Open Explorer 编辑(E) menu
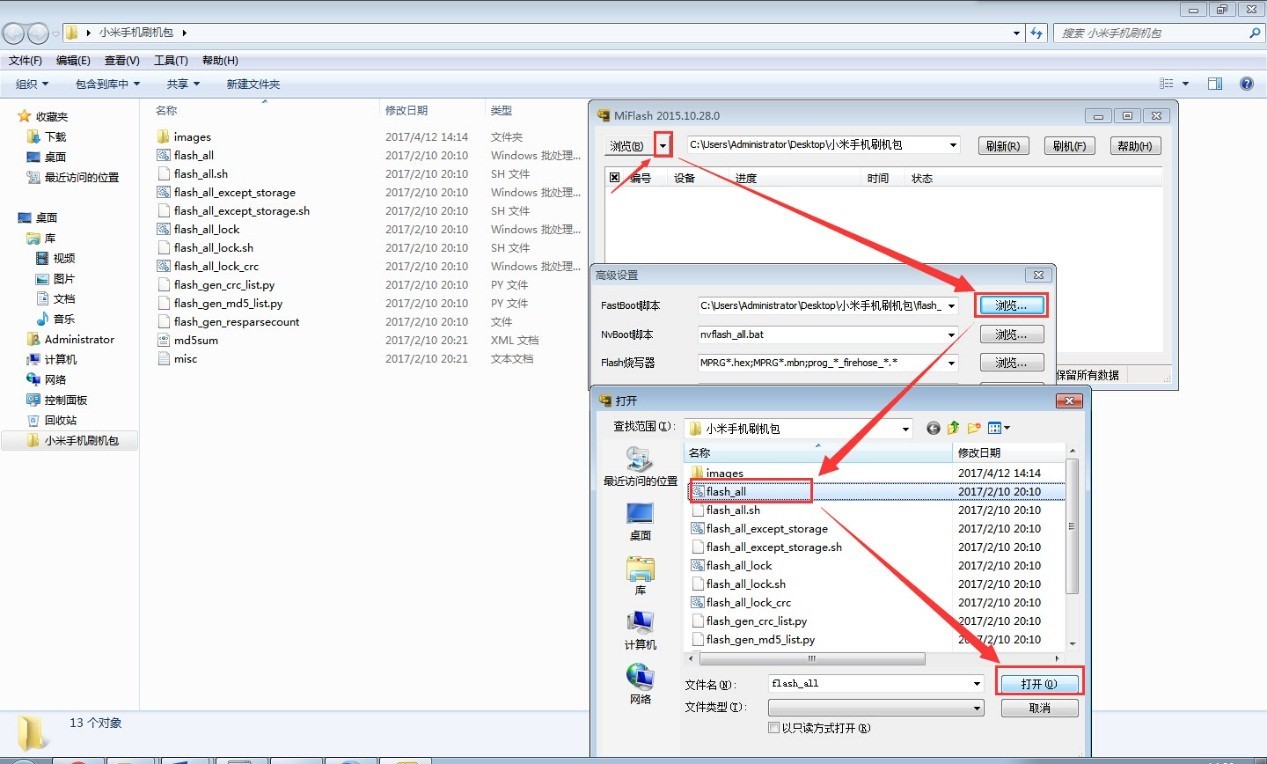This screenshot has width=1267, height=764. pos(73,60)
